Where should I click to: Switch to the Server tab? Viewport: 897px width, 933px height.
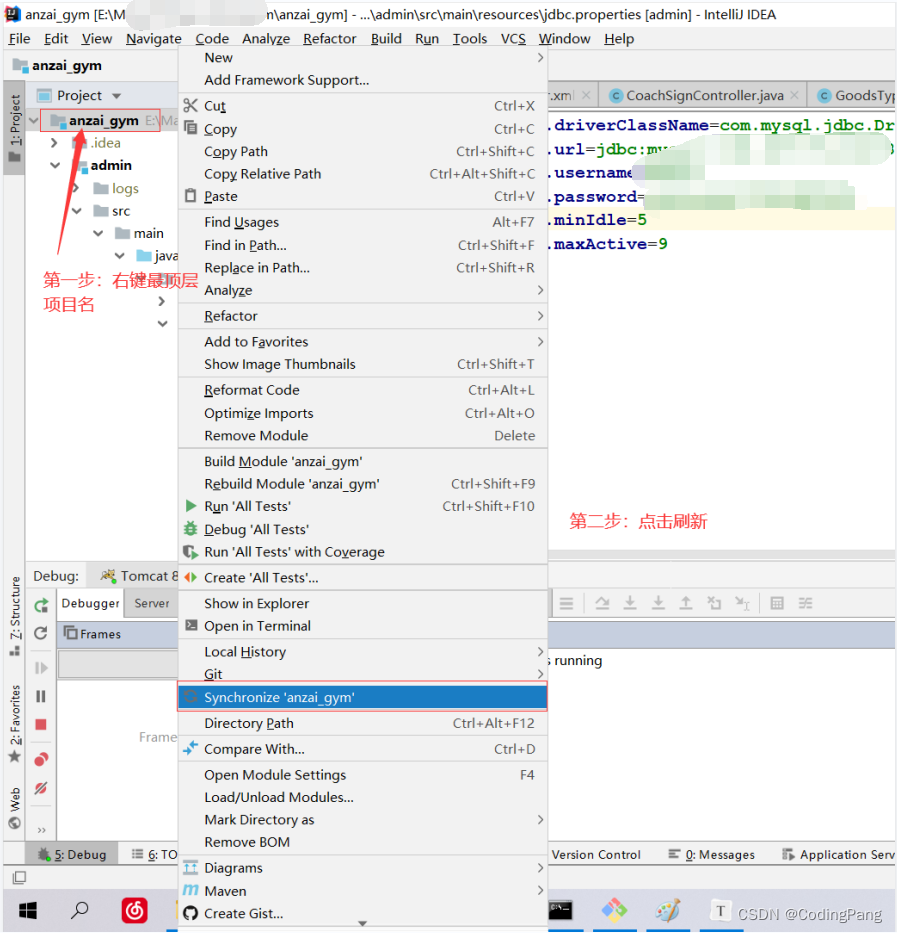152,603
